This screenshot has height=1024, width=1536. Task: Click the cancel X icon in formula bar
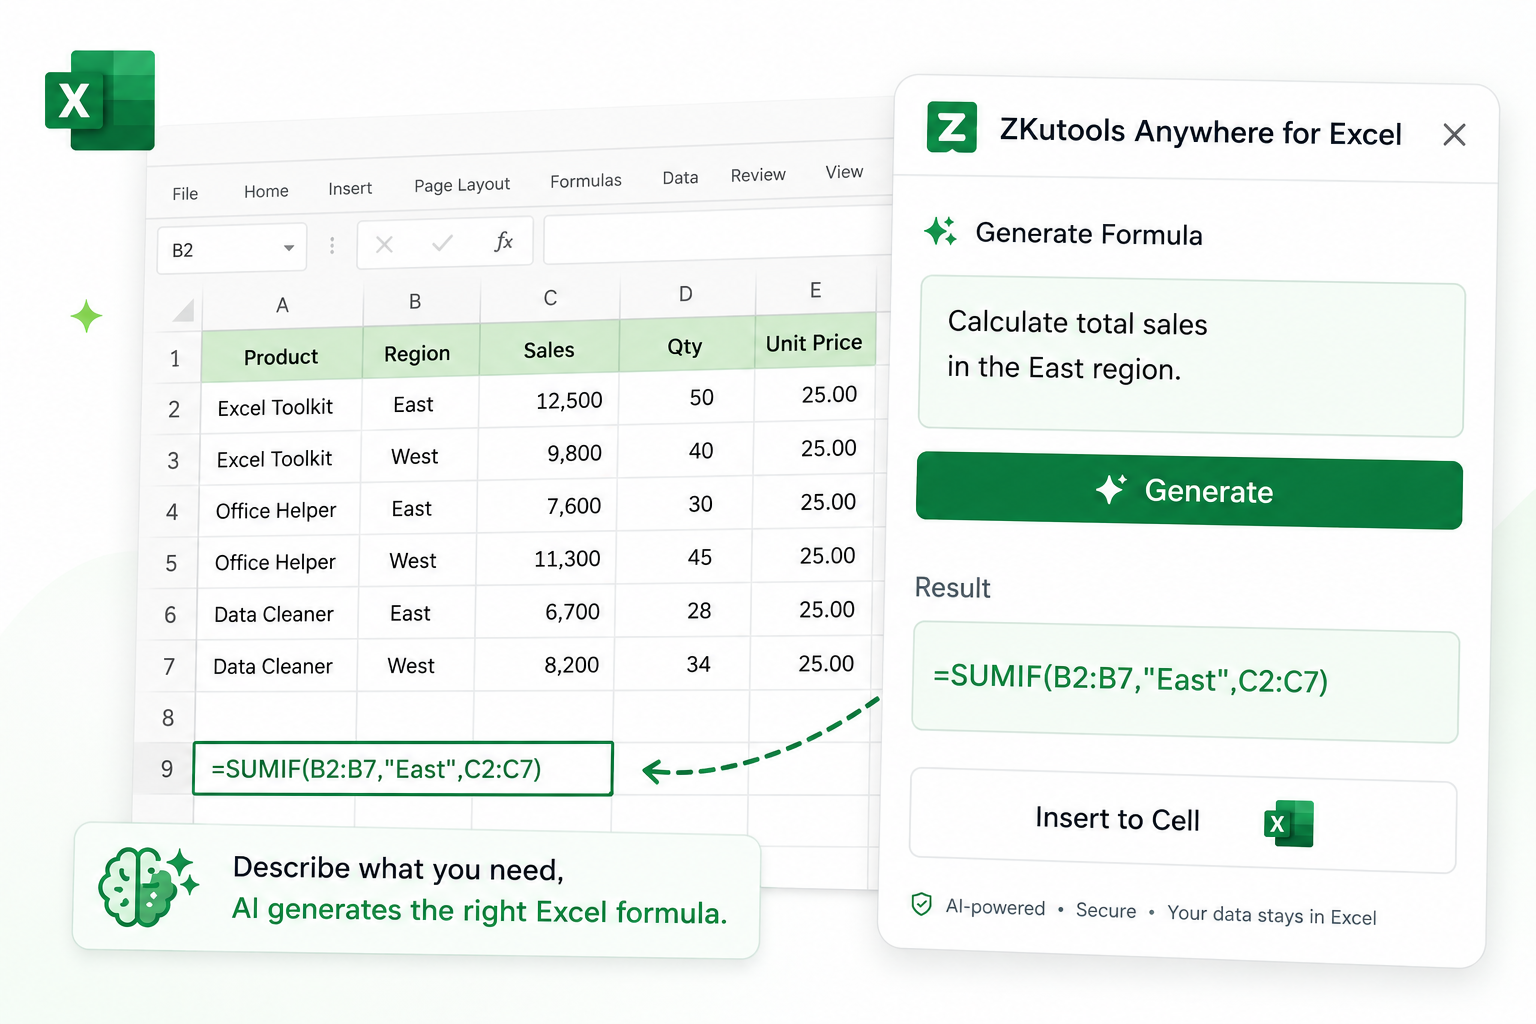tap(384, 244)
